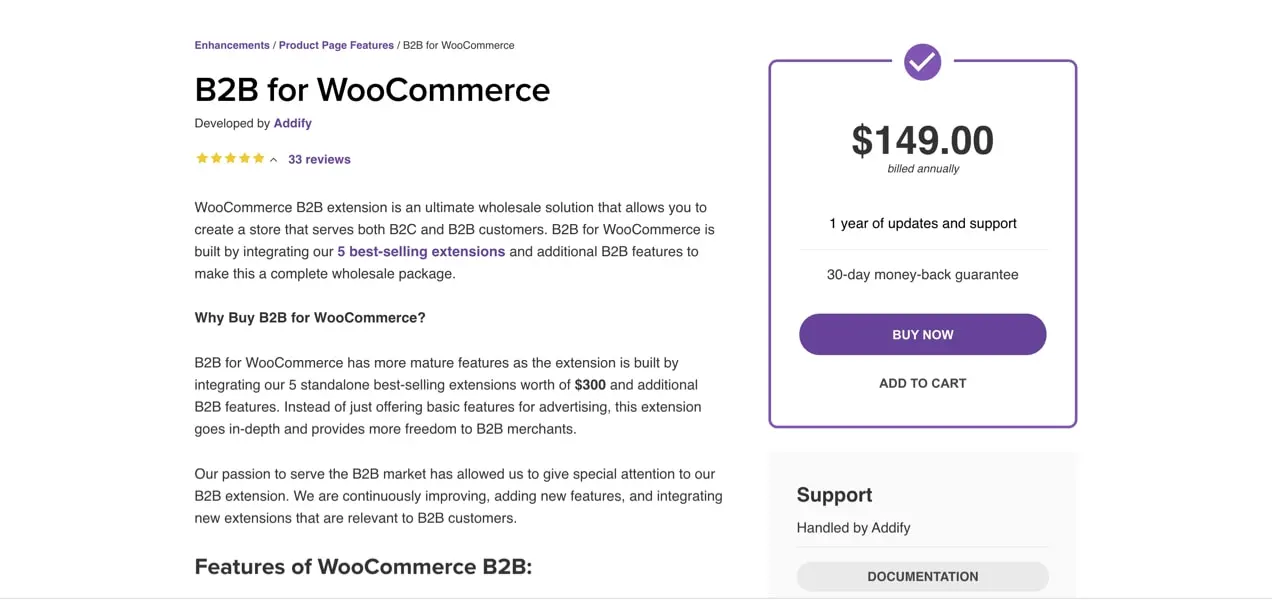Viewport: 1272px width, 600px height.
Task: Click the Support section heading
Action: click(x=834, y=495)
